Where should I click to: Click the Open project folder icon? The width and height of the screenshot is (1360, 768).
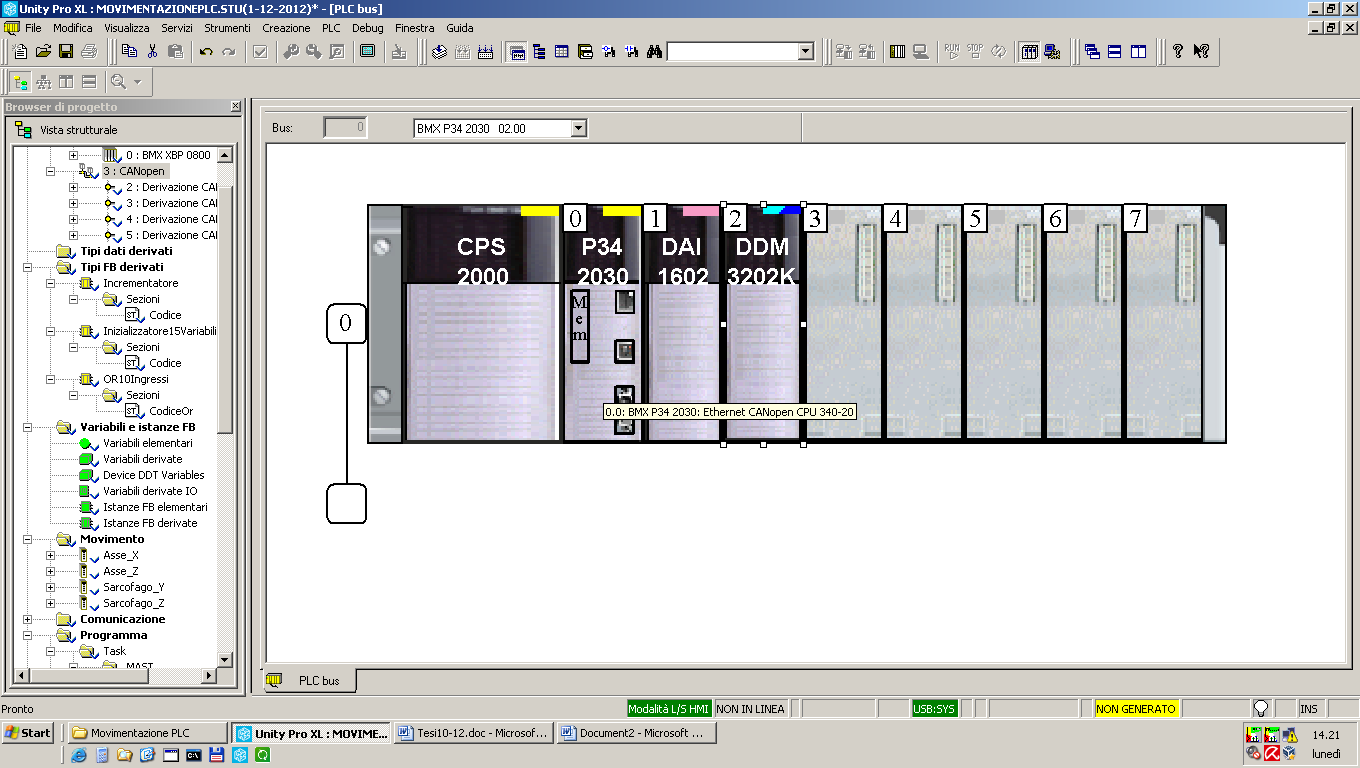[43, 51]
